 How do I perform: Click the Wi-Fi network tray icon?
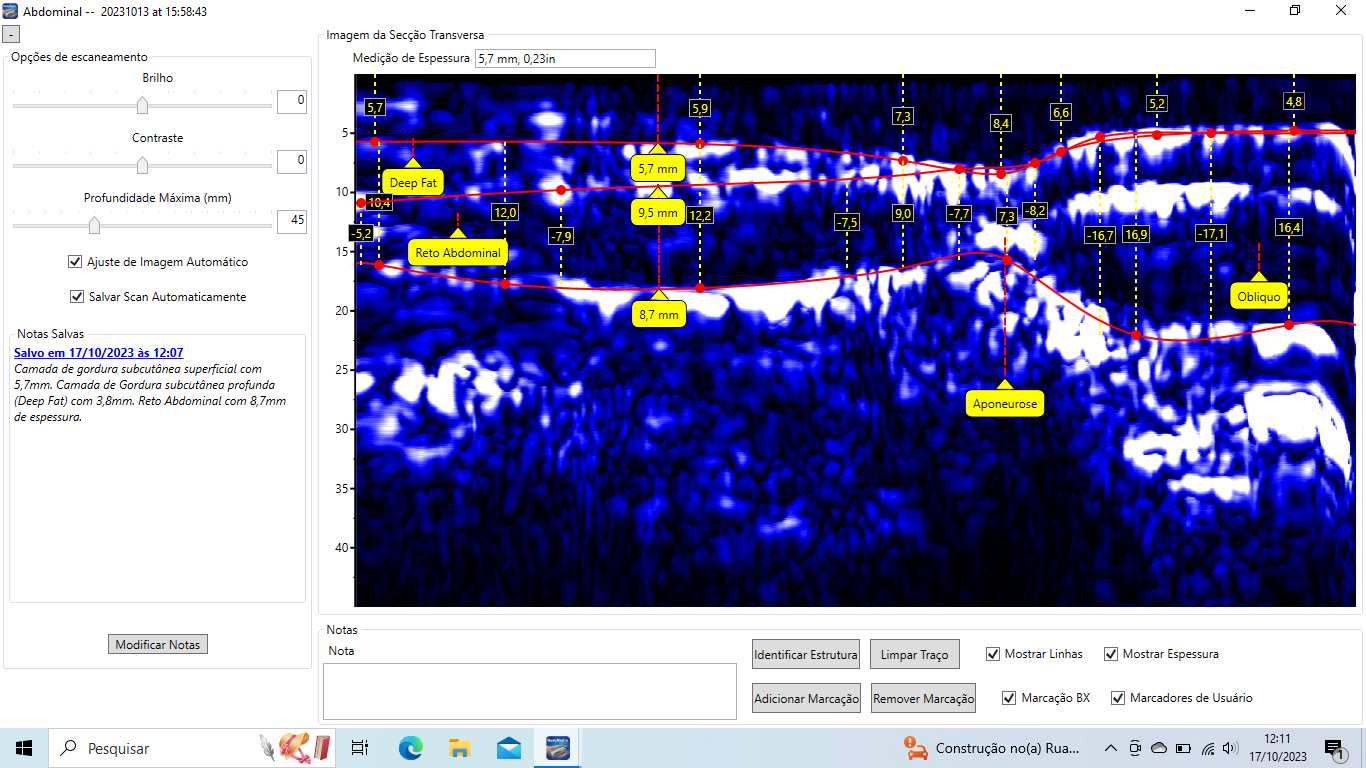tap(1208, 748)
